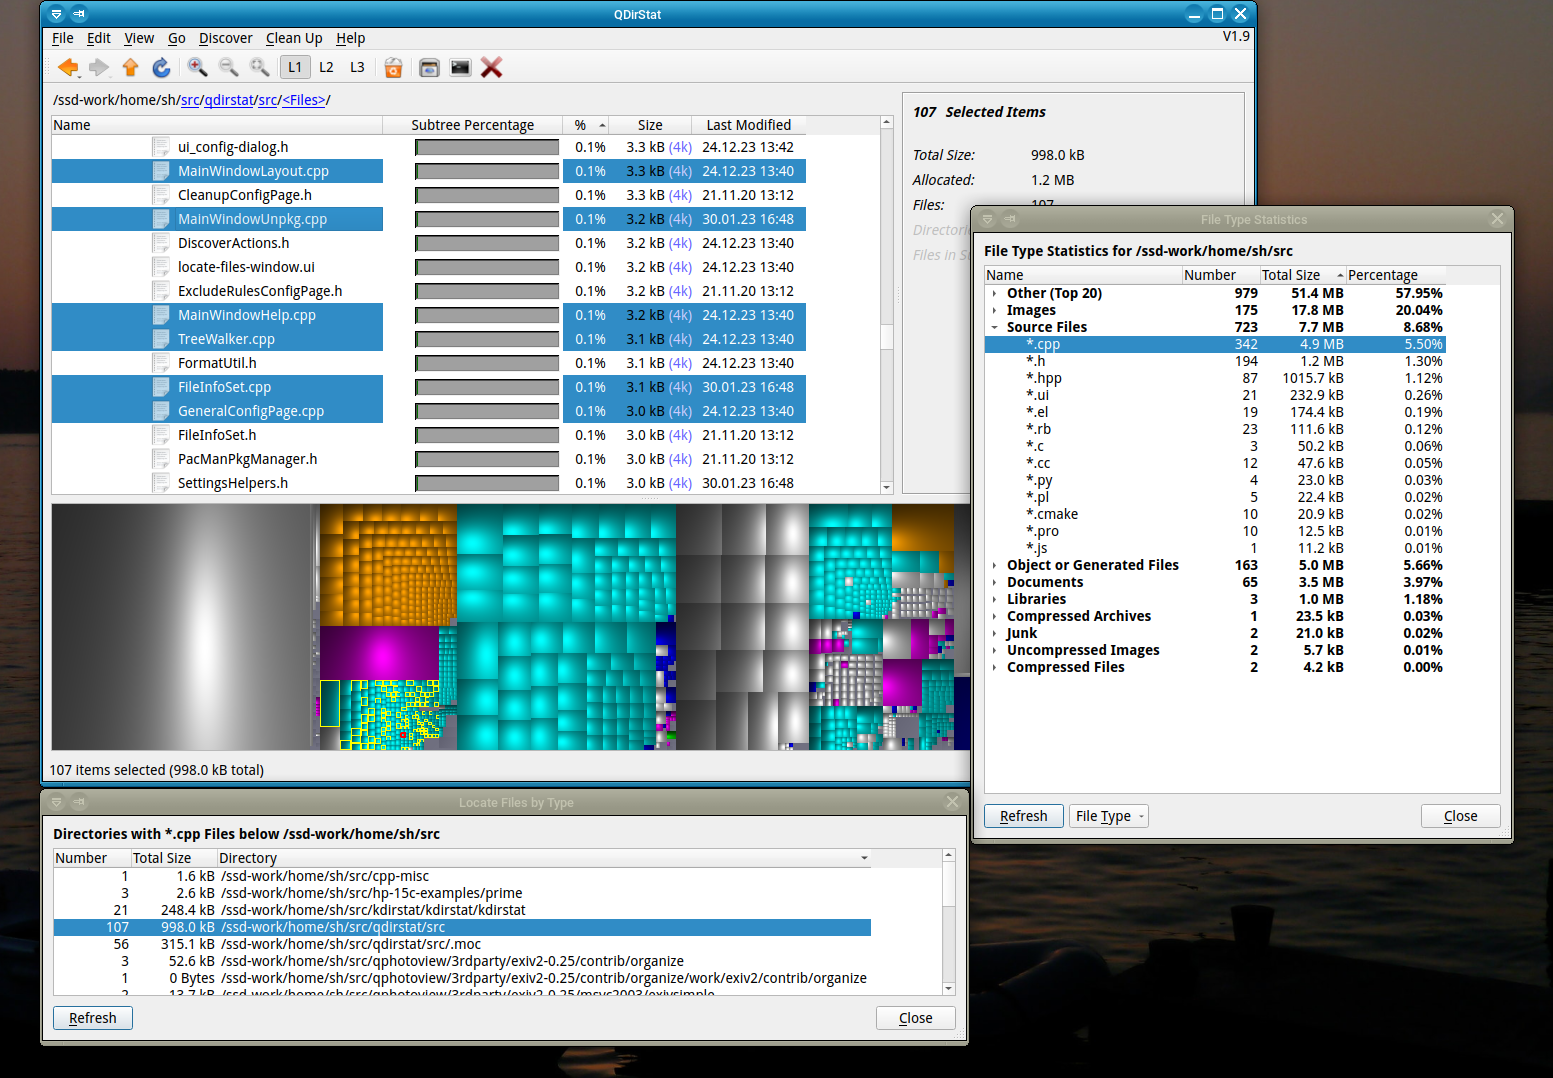Expand 'Object or Generated Files' category
The image size is (1553, 1078).
tap(994, 565)
